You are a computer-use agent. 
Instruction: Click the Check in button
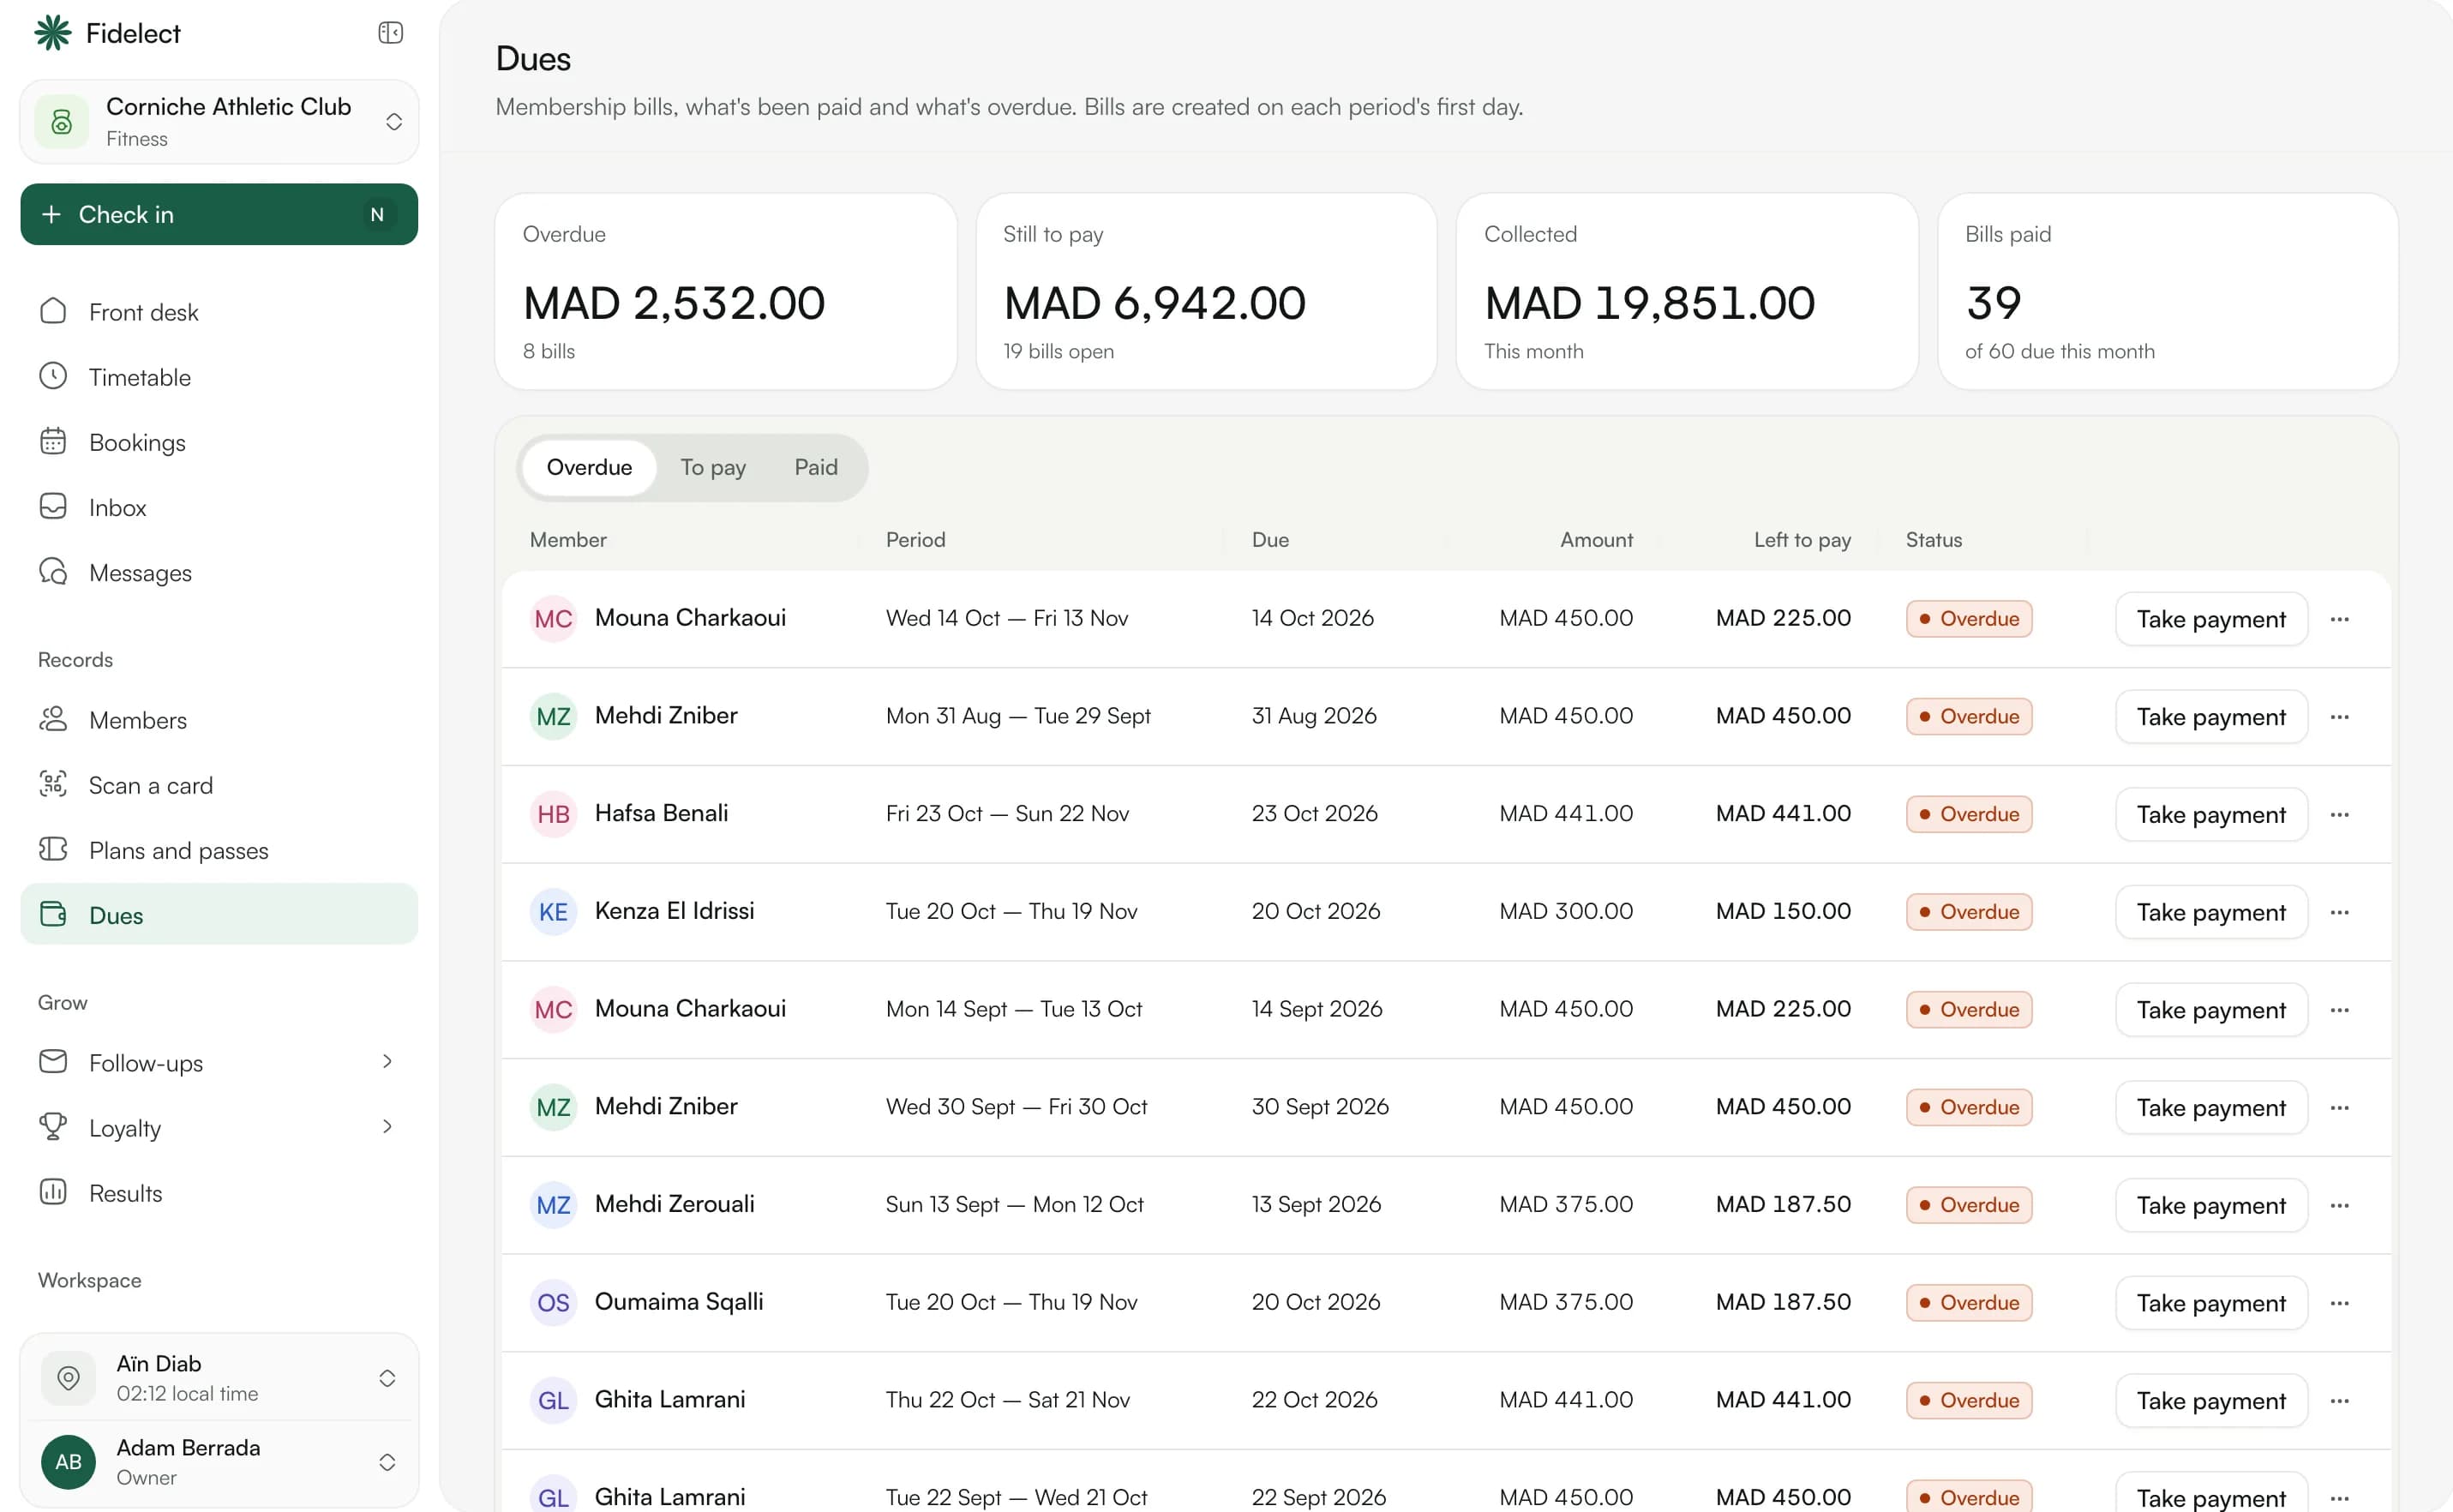click(219, 214)
